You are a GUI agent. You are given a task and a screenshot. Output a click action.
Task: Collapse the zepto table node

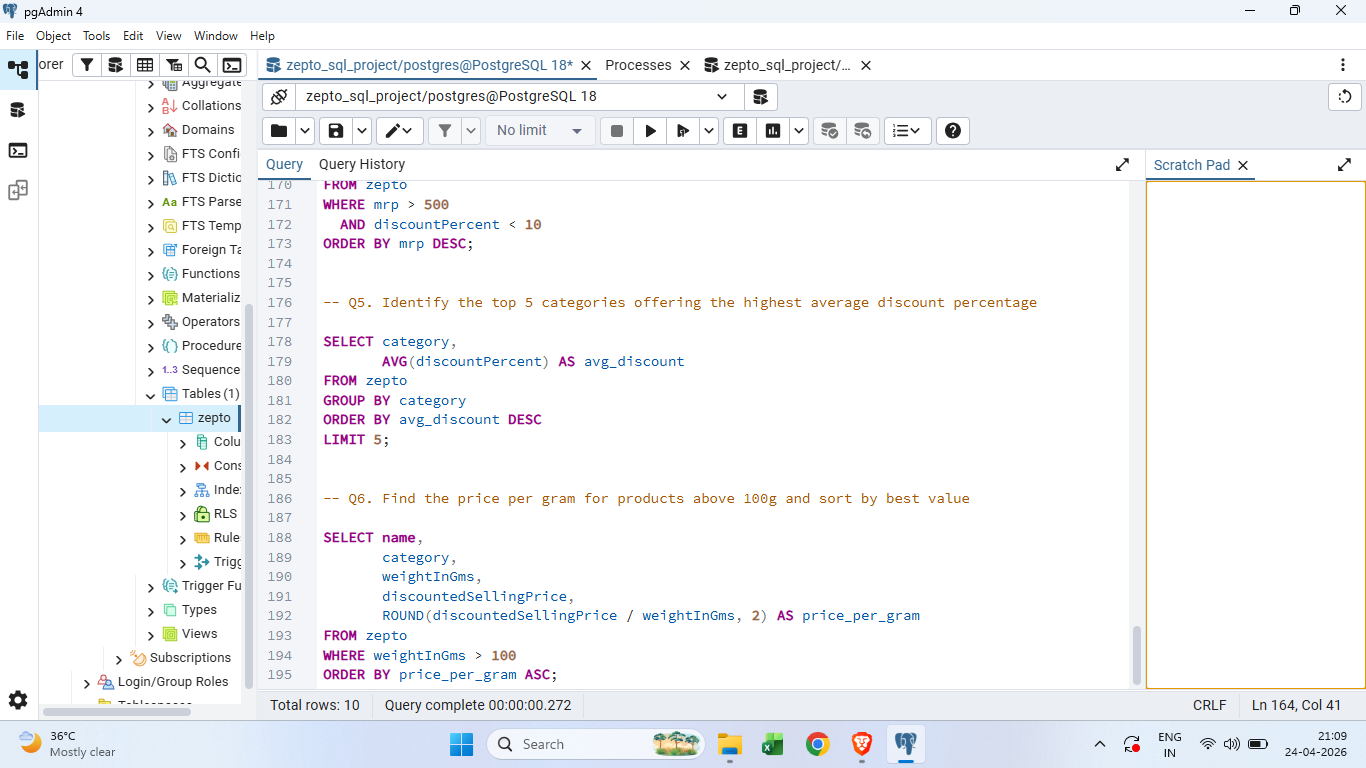coord(167,419)
